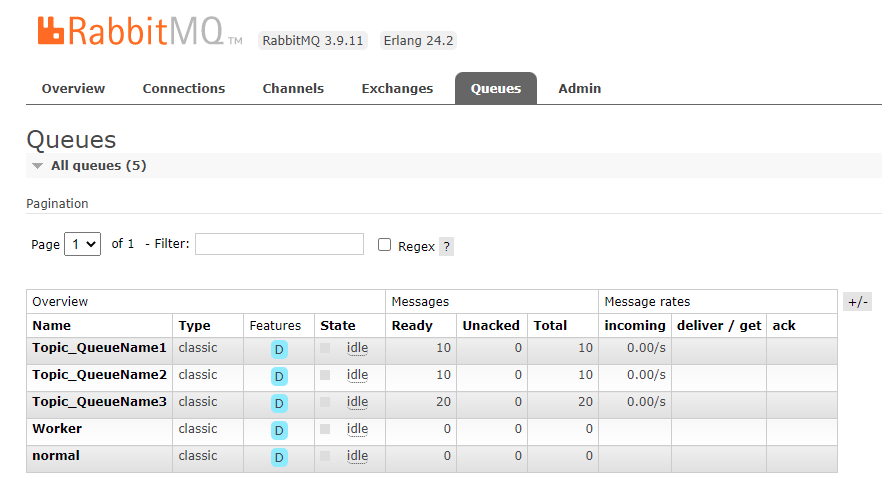Click the idle state of normal queue
882x487 pixels.
click(357, 456)
